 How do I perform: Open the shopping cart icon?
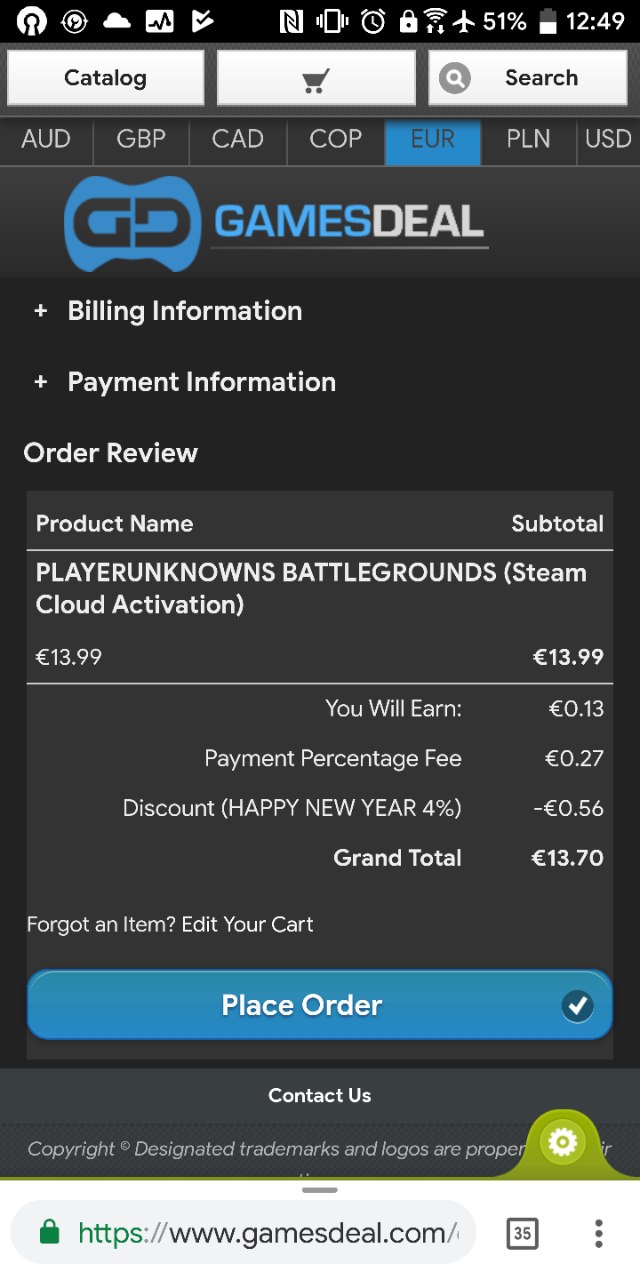point(316,78)
